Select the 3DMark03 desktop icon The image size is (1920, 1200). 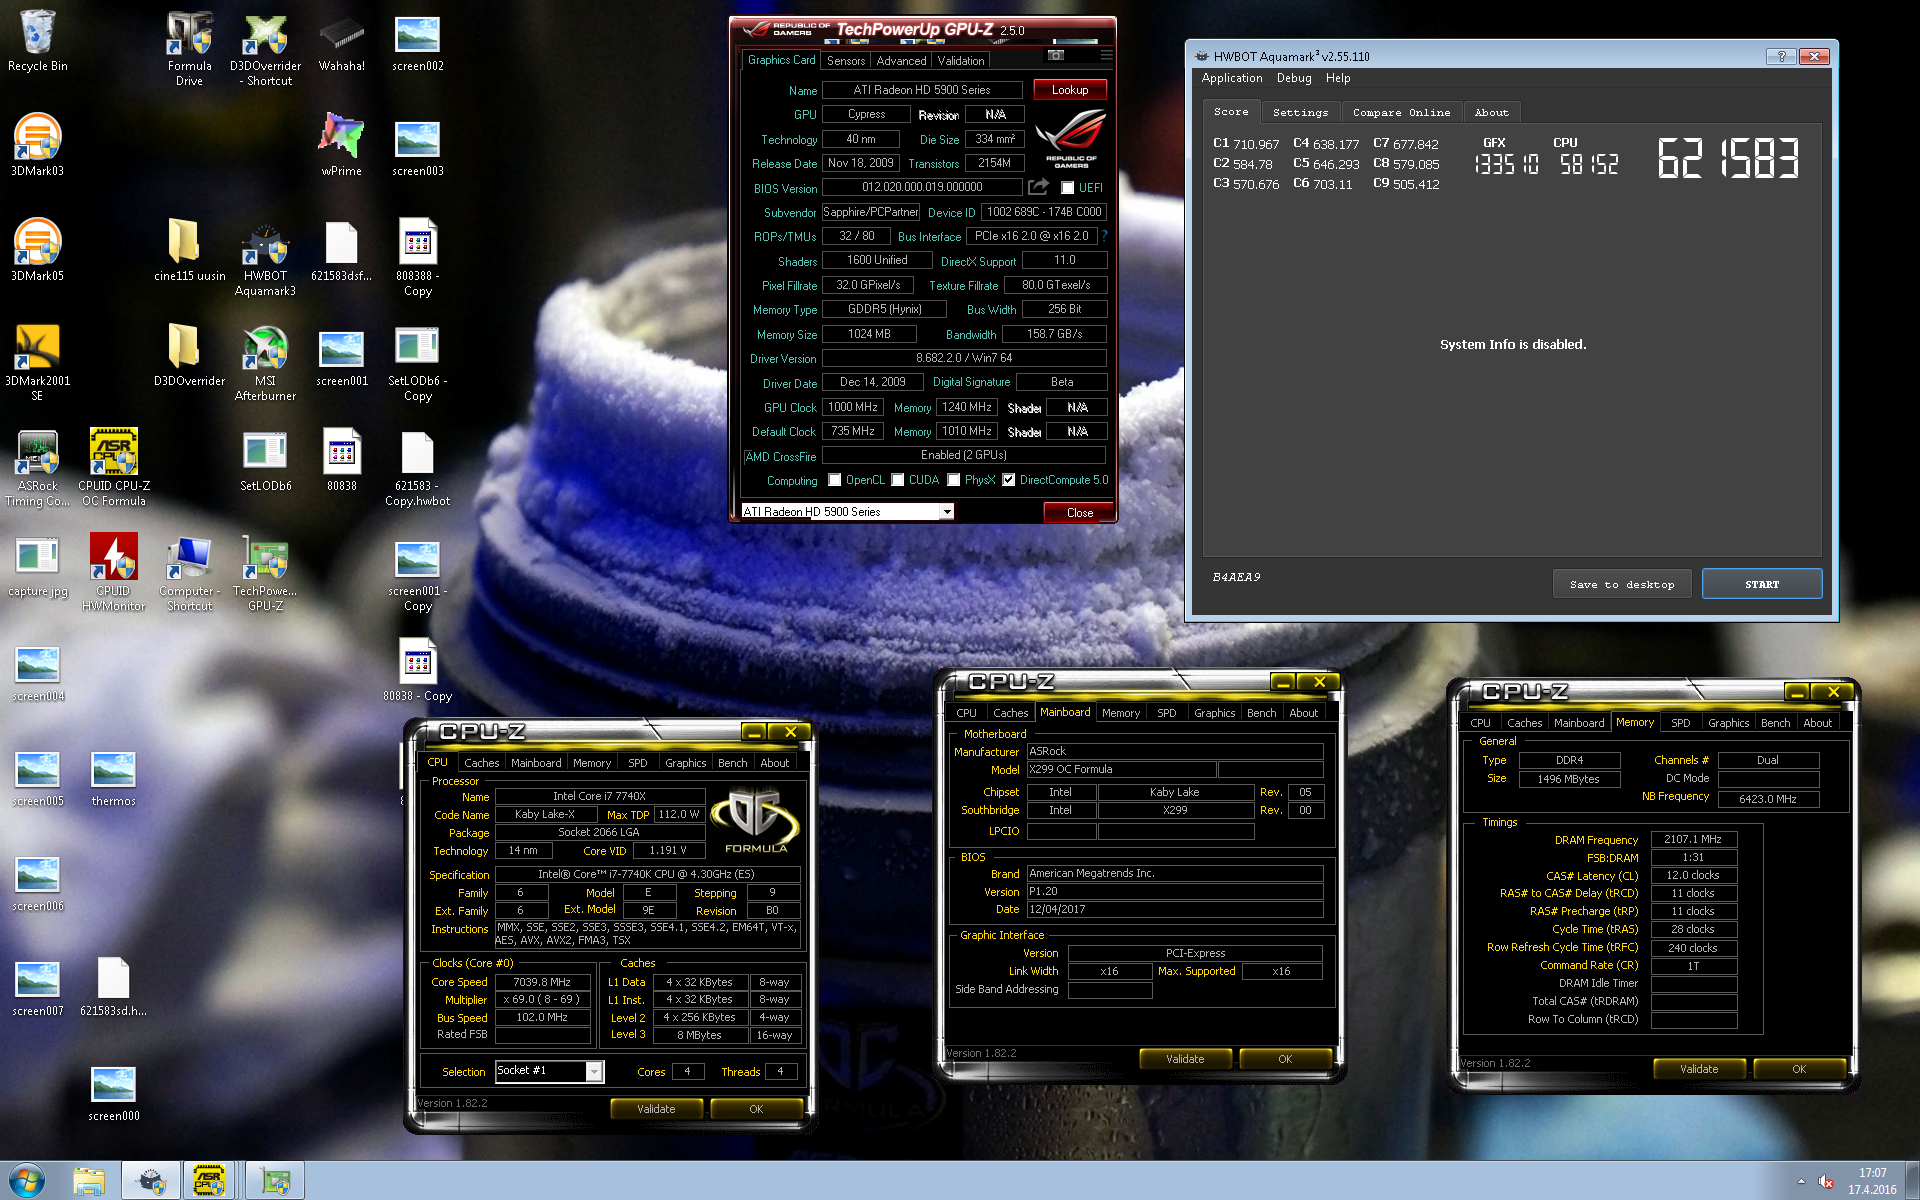(37, 146)
